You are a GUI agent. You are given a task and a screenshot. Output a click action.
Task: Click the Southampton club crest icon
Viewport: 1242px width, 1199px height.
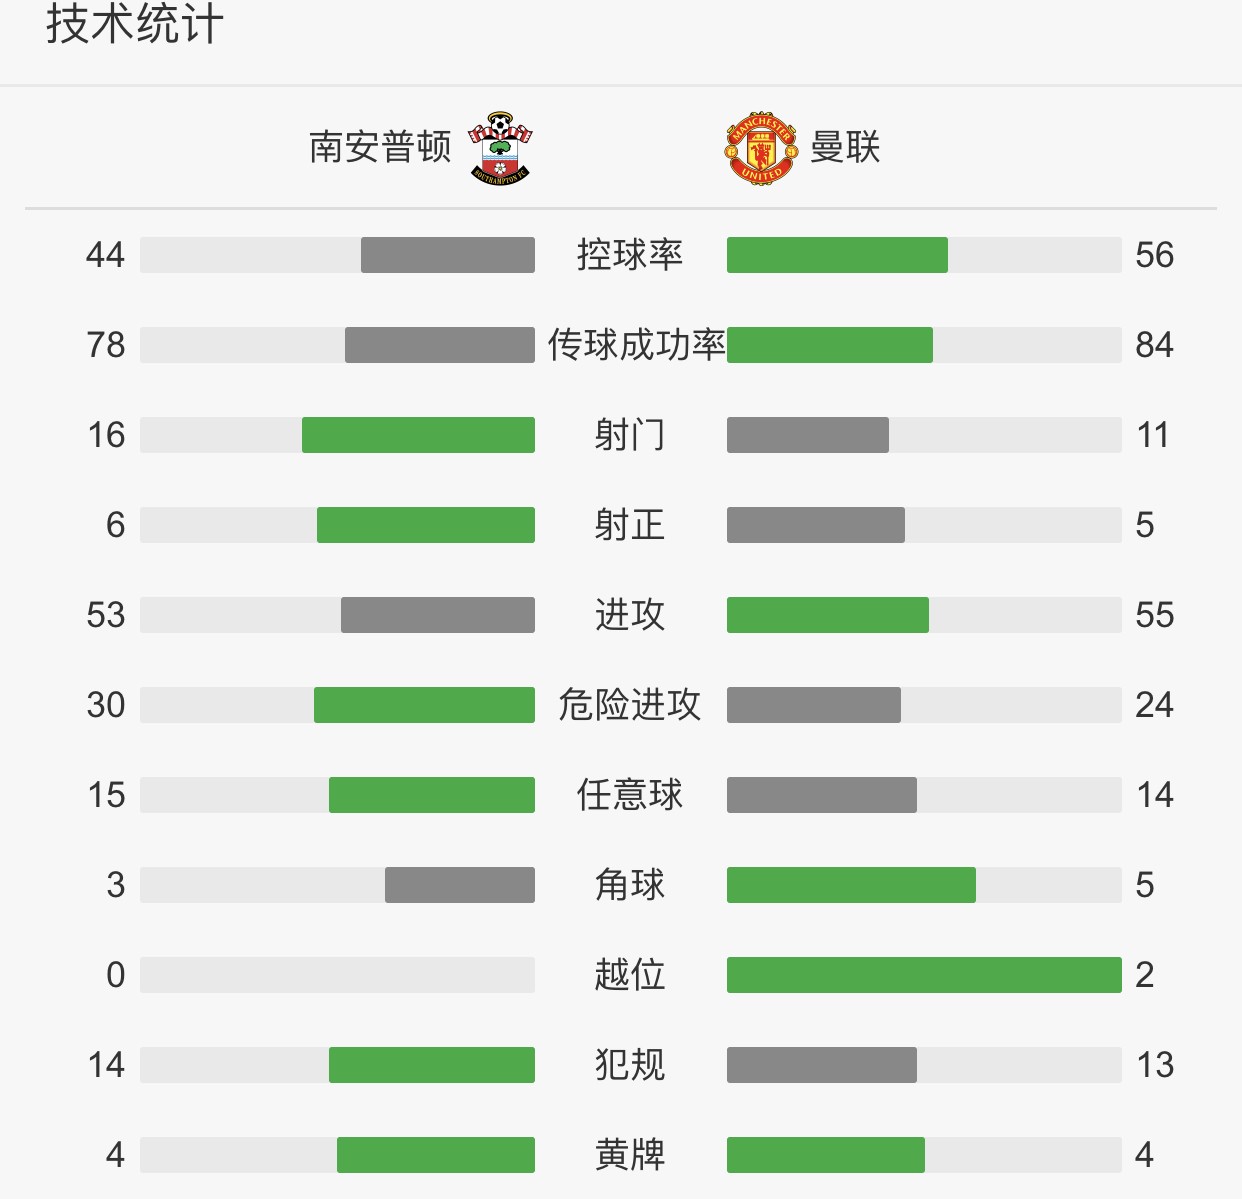tap(500, 148)
